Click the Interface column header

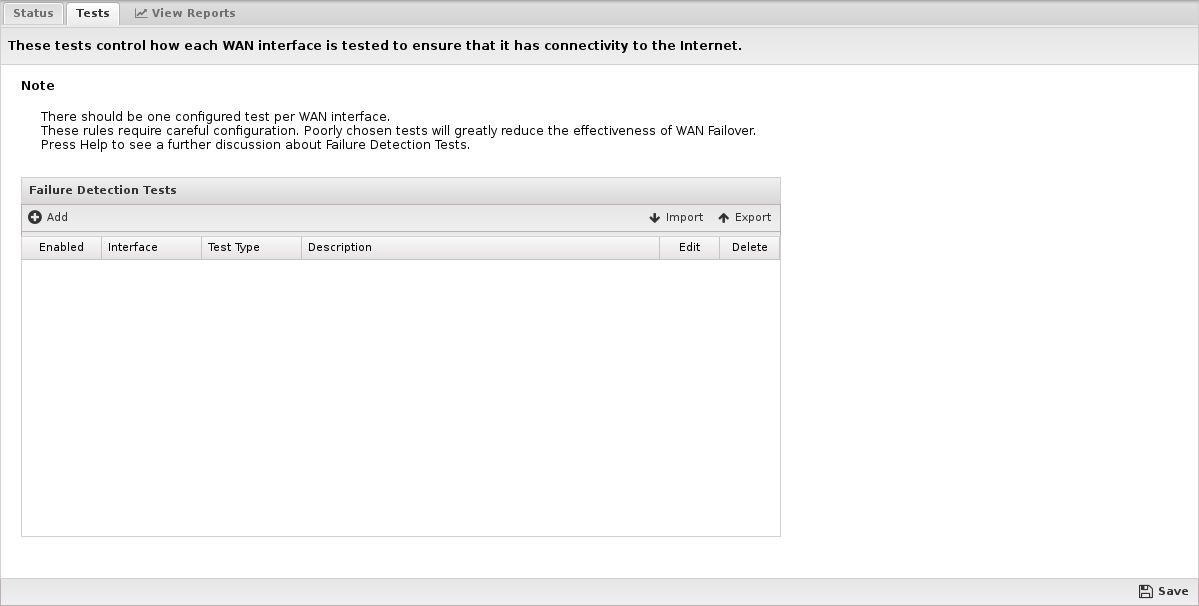tap(151, 248)
